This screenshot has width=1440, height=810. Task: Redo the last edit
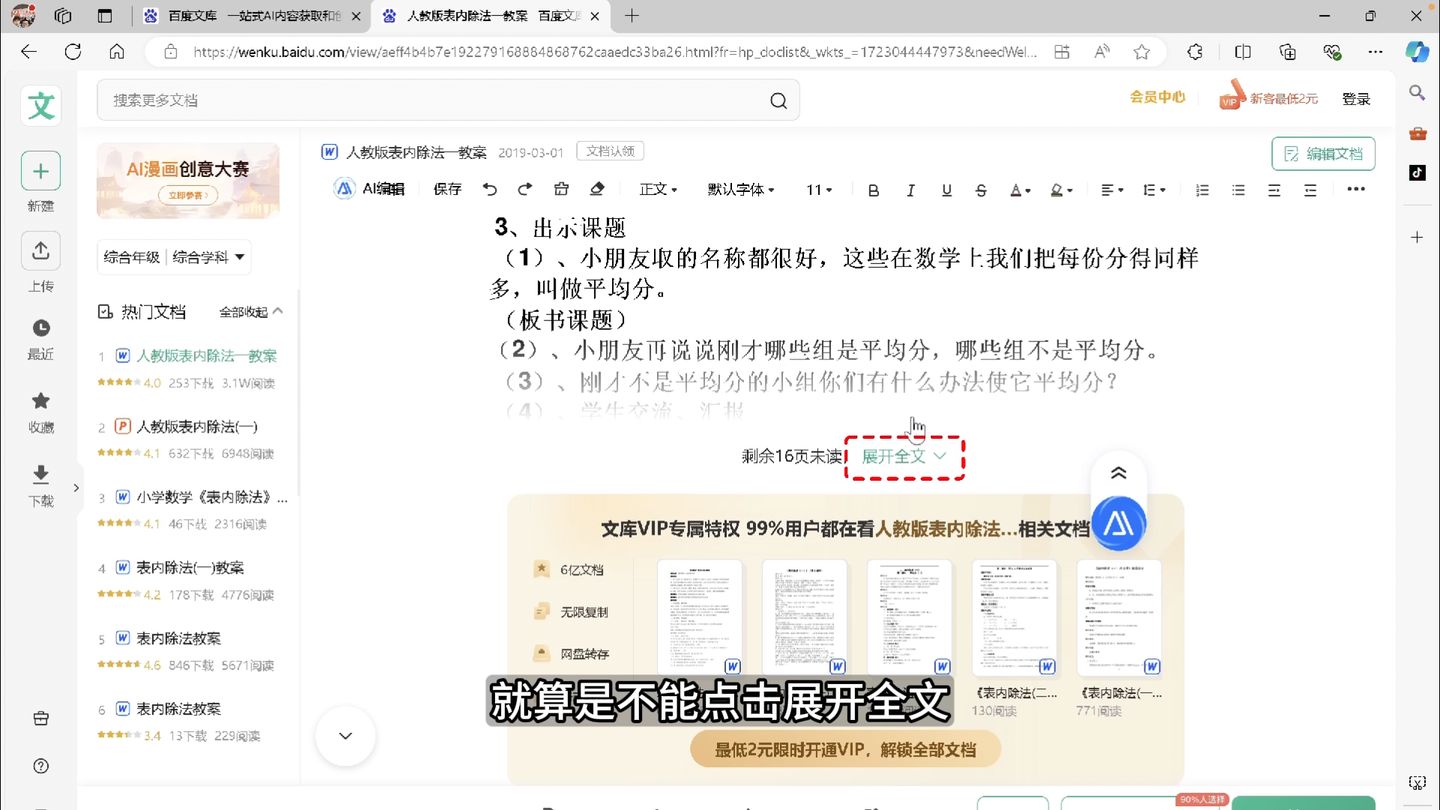pyautogui.click(x=525, y=189)
